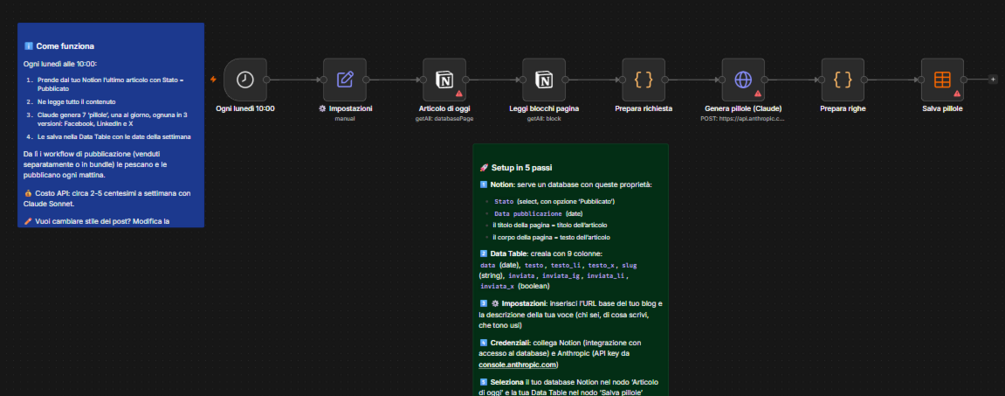Add a node with the plus after 'Salva pillole'
The image size is (1005, 396).
[993, 79]
